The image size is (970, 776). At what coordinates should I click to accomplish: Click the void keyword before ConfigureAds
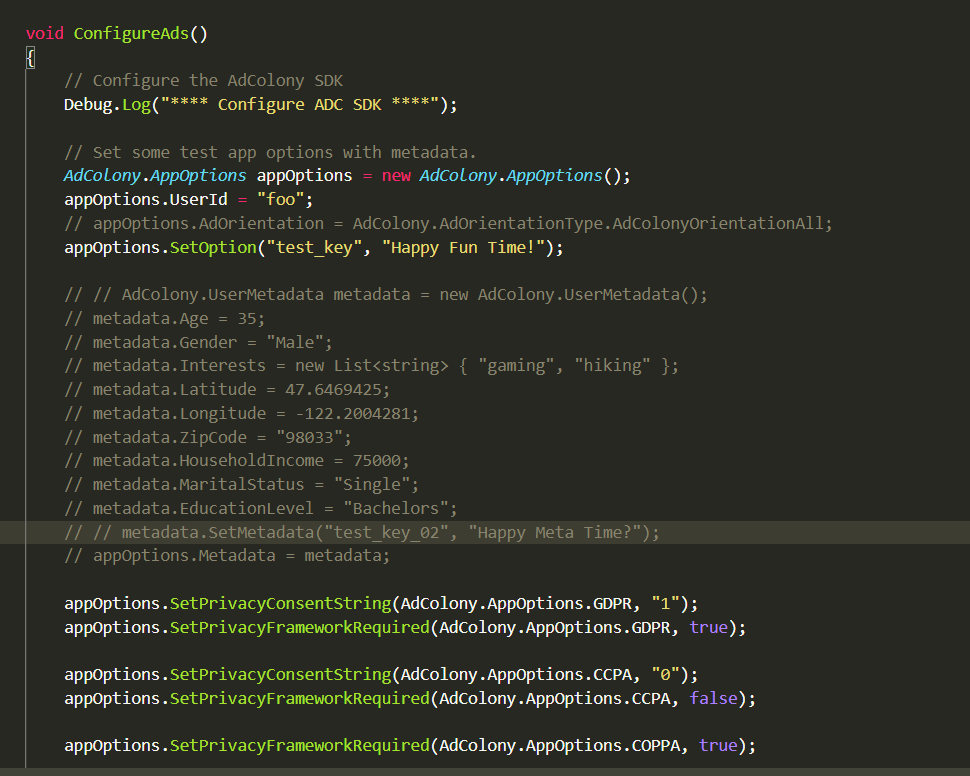45,33
